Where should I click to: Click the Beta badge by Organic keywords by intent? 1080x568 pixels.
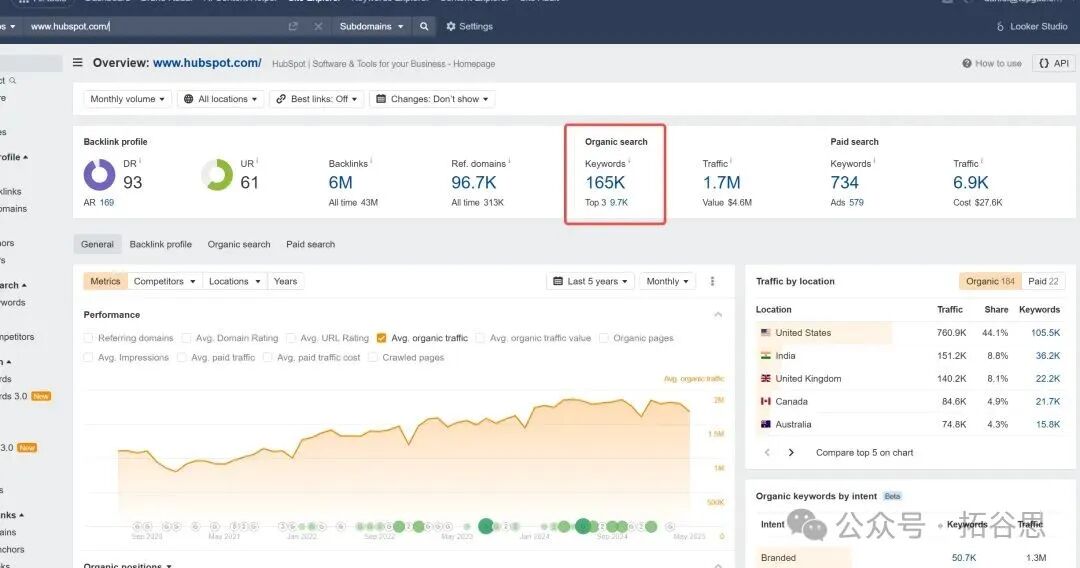point(892,496)
